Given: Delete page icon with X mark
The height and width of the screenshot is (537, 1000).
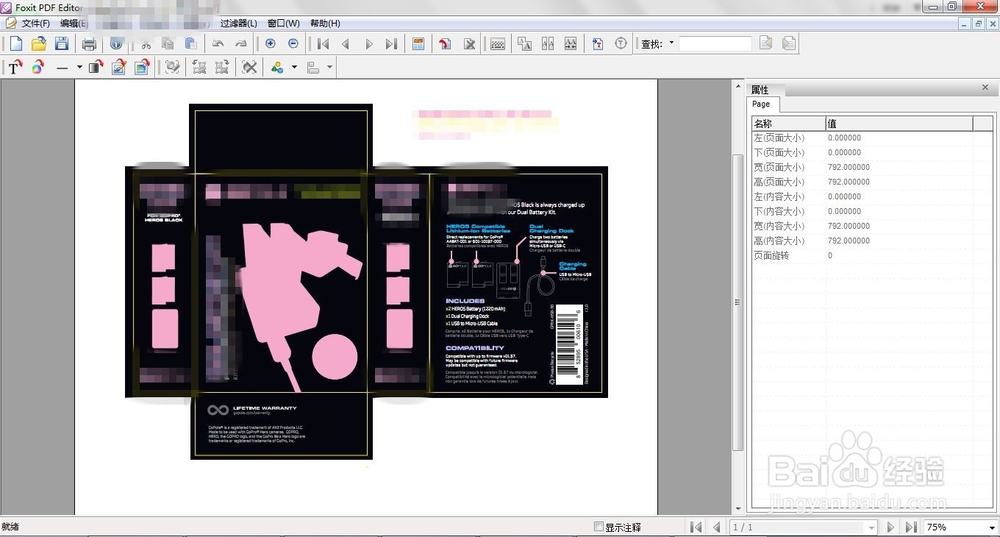Looking at the screenshot, I should click(x=469, y=43).
